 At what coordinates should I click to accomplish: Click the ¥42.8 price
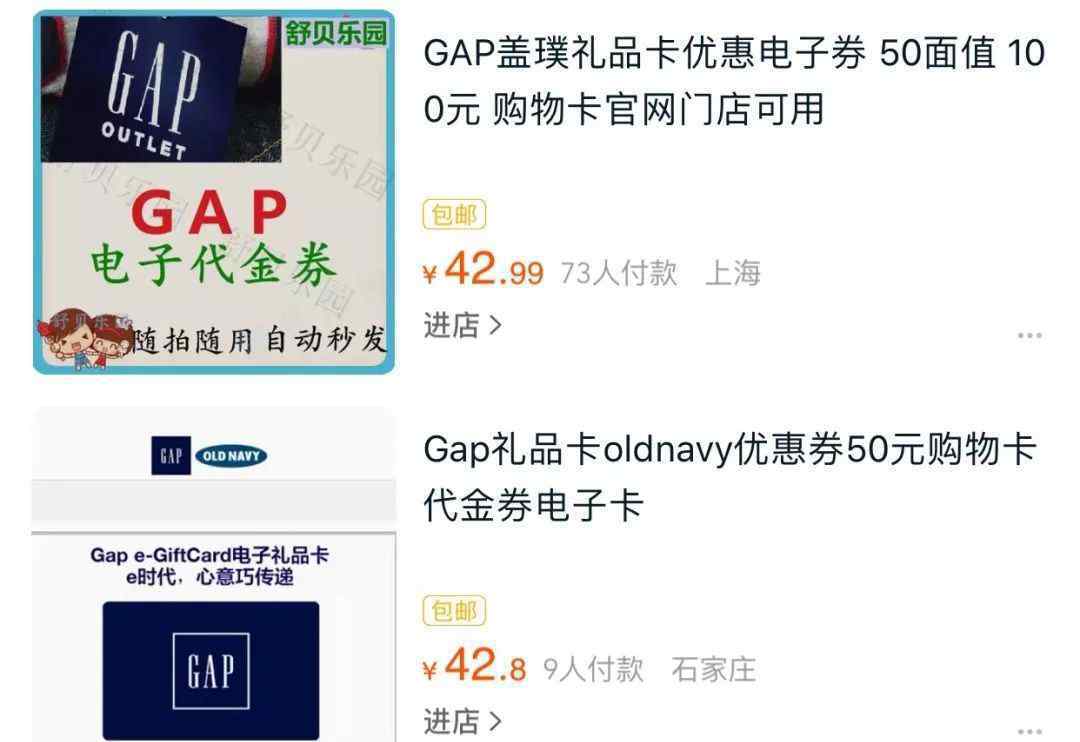(x=474, y=666)
